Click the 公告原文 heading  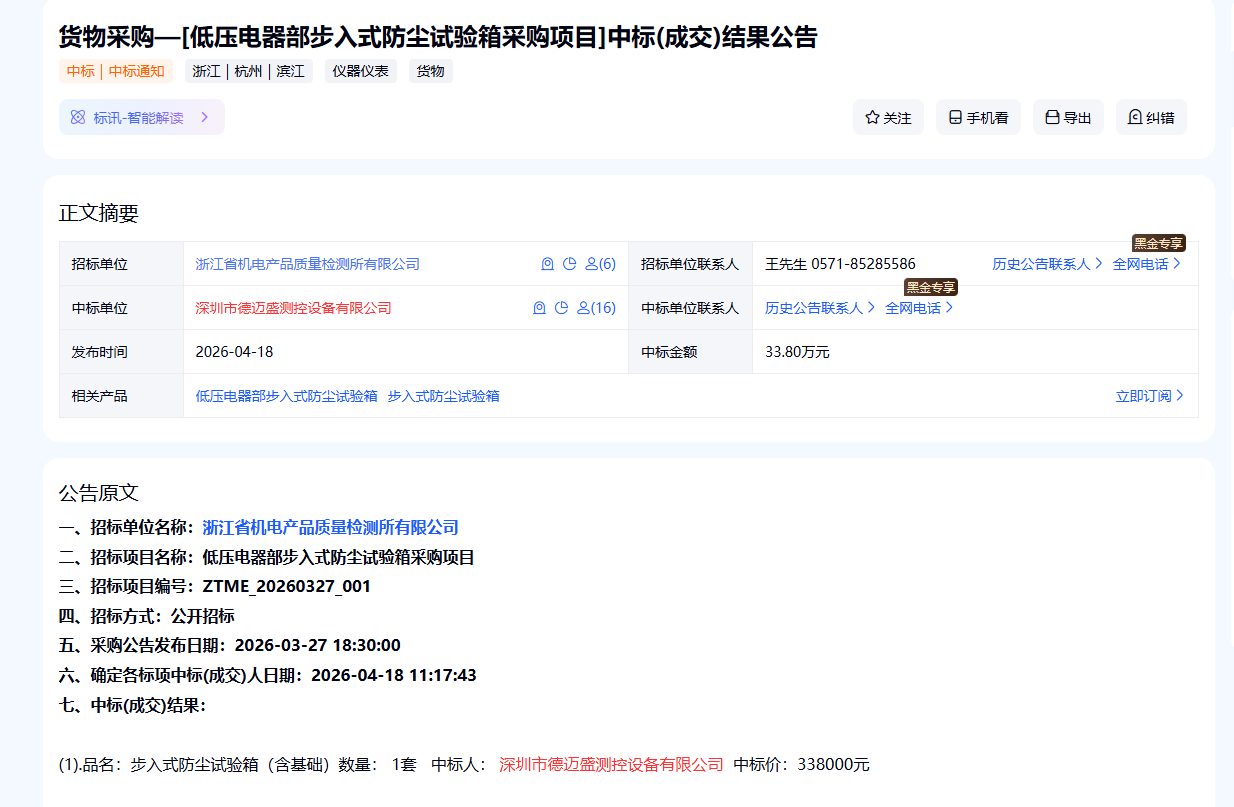(x=99, y=493)
